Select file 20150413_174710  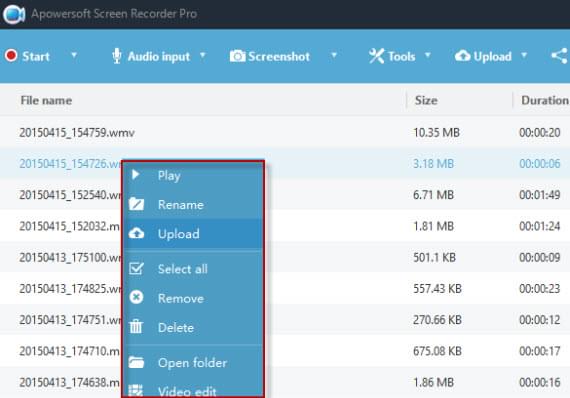click(x=69, y=351)
